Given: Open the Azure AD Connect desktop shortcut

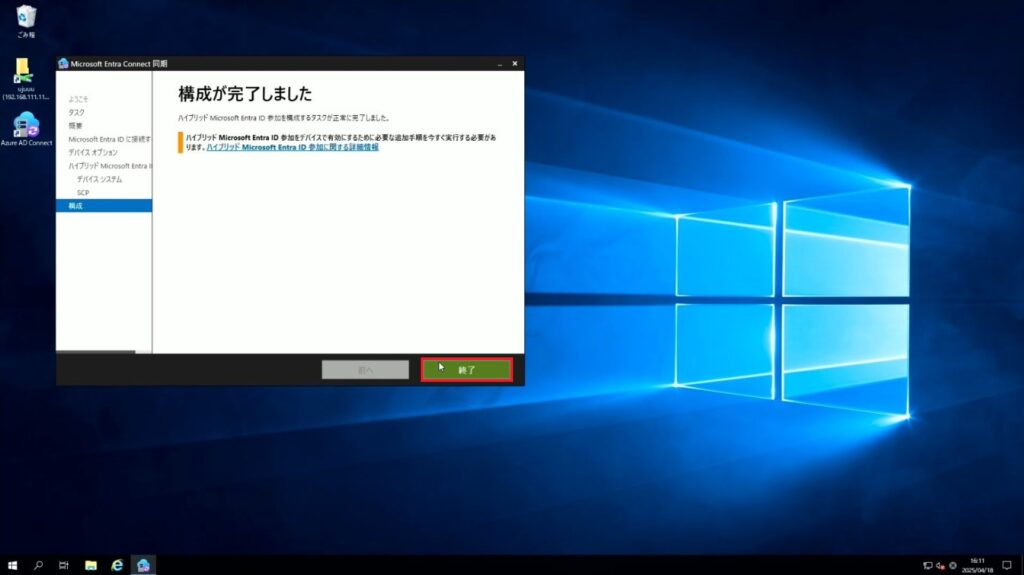Looking at the screenshot, I should click(x=26, y=126).
